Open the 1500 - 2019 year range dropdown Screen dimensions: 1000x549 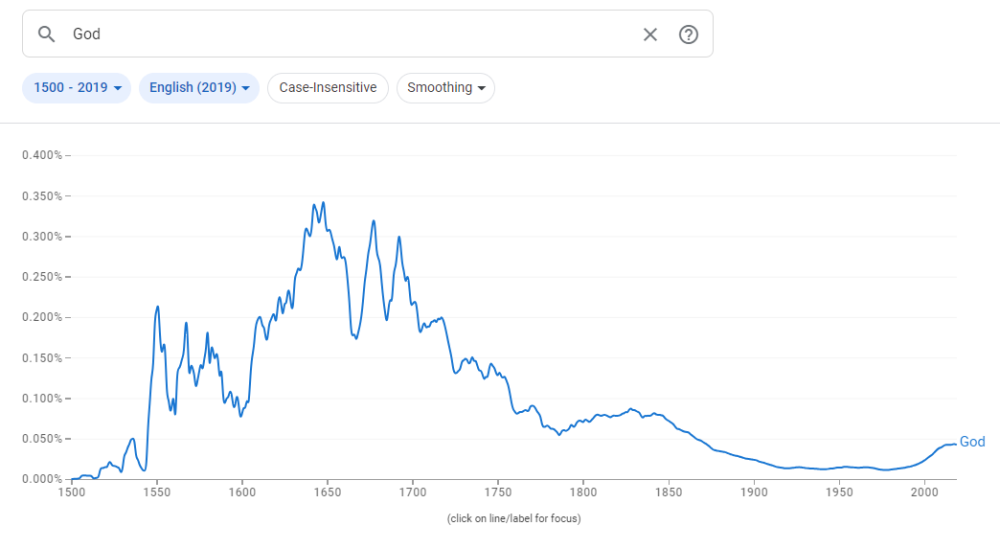point(77,88)
